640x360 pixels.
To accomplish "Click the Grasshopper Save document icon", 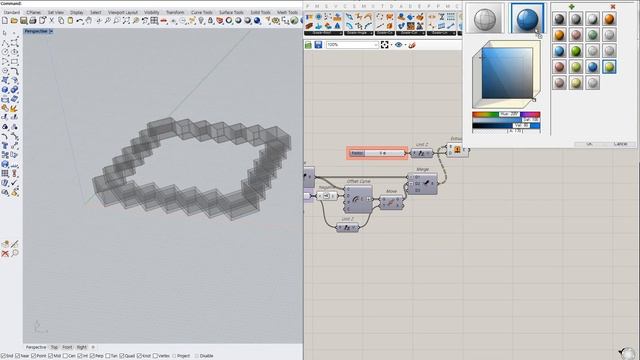I will [x=318, y=45].
